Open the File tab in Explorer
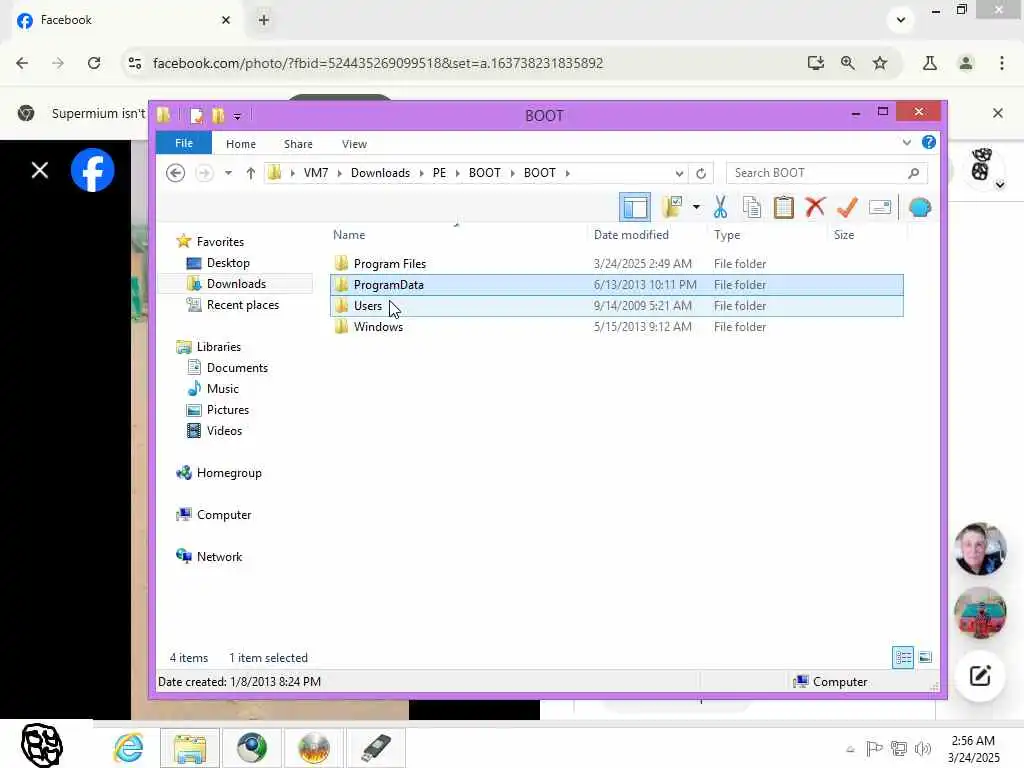The width and height of the screenshot is (1024, 768). click(184, 143)
